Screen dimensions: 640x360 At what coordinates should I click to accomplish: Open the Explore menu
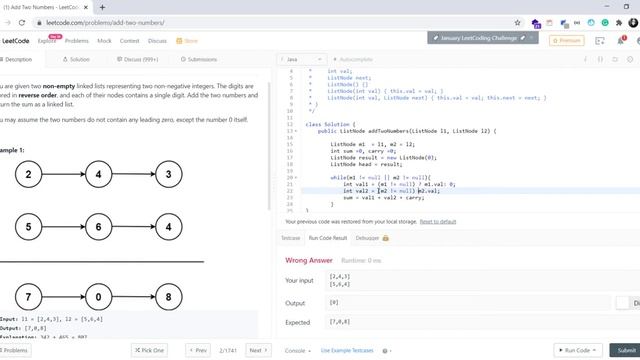(x=47, y=41)
